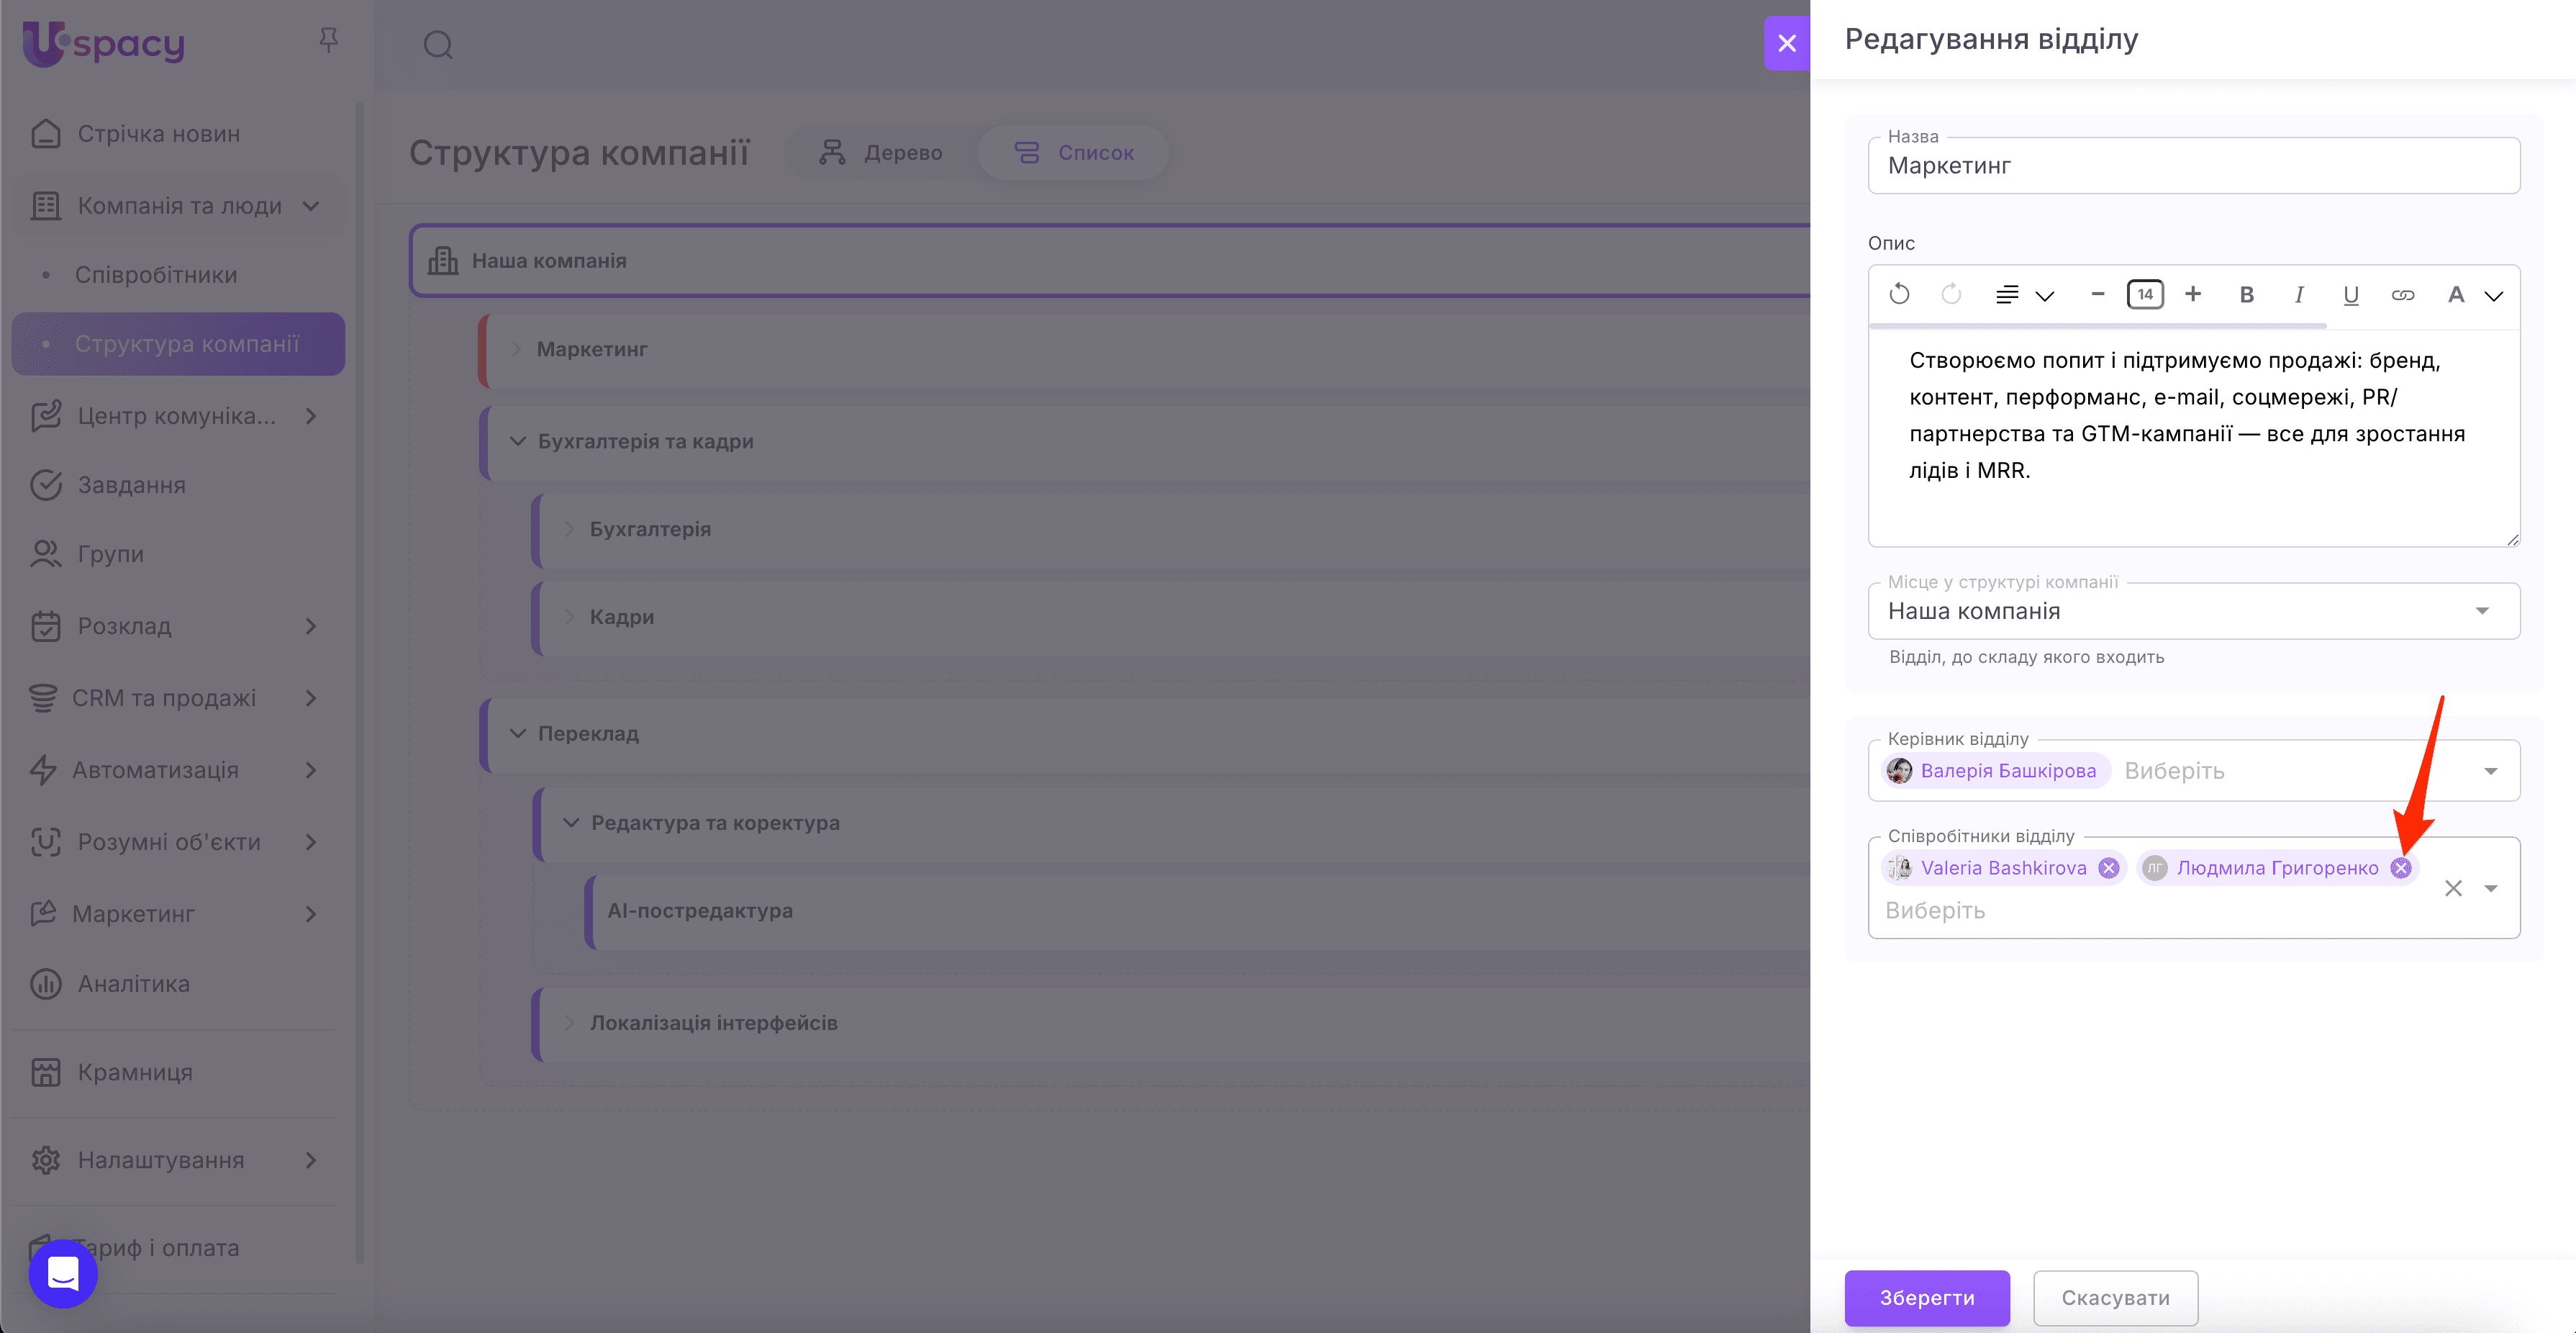Open the text color picker A icon
Viewport: 2576px width, 1333px height.
pos(2455,294)
